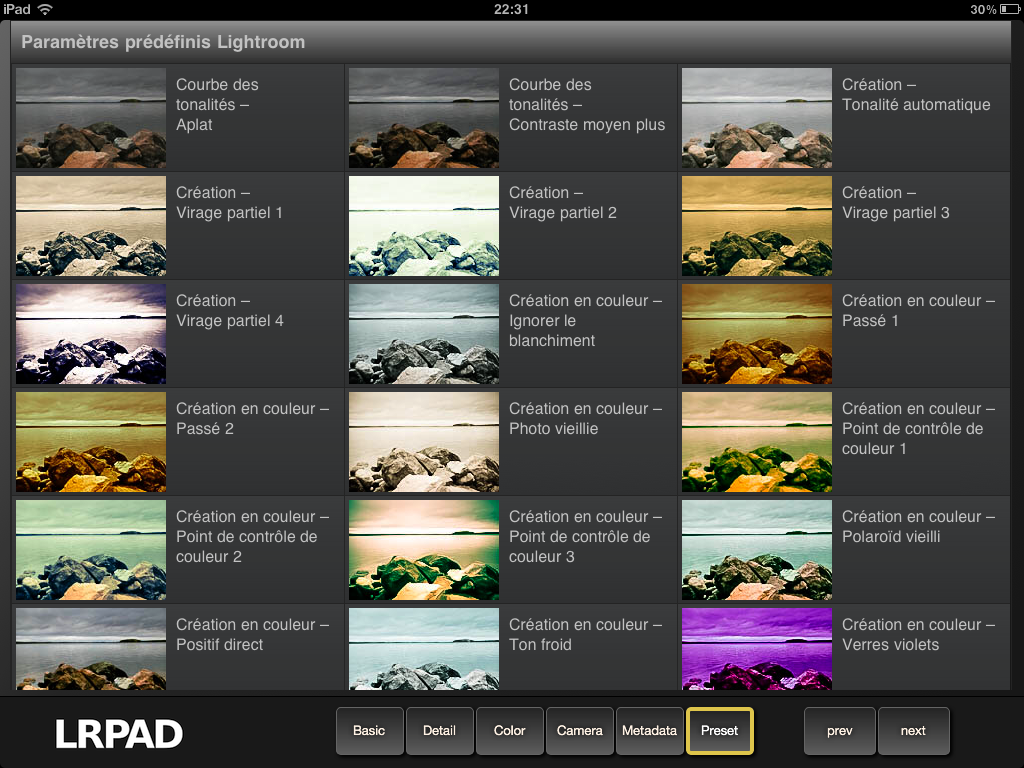Switch to the Basic tab

click(369, 731)
